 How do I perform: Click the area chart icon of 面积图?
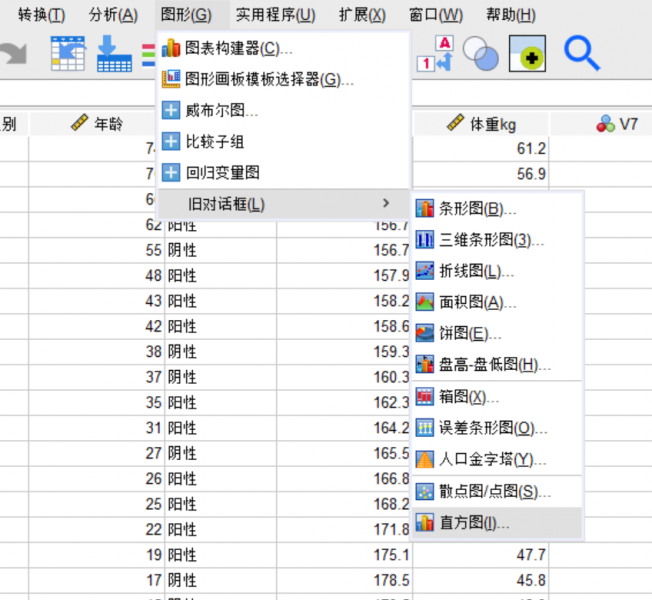(x=425, y=302)
